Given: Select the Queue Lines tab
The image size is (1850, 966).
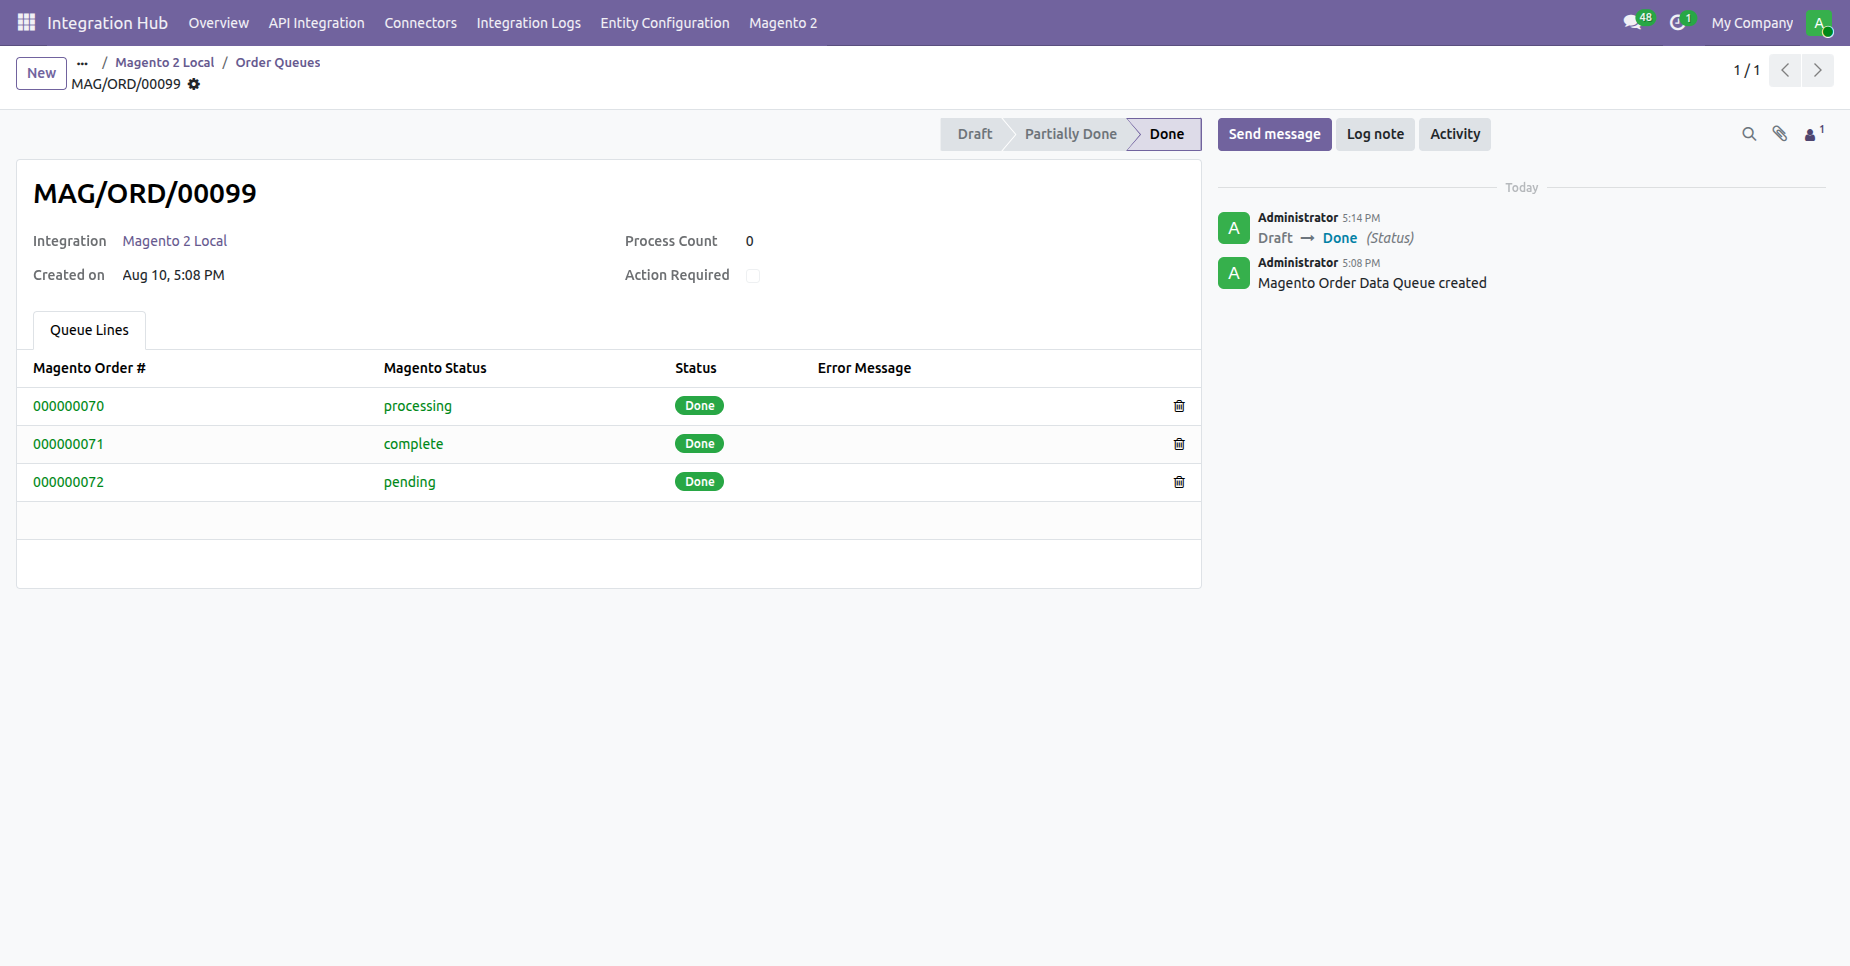Looking at the screenshot, I should pos(89,330).
